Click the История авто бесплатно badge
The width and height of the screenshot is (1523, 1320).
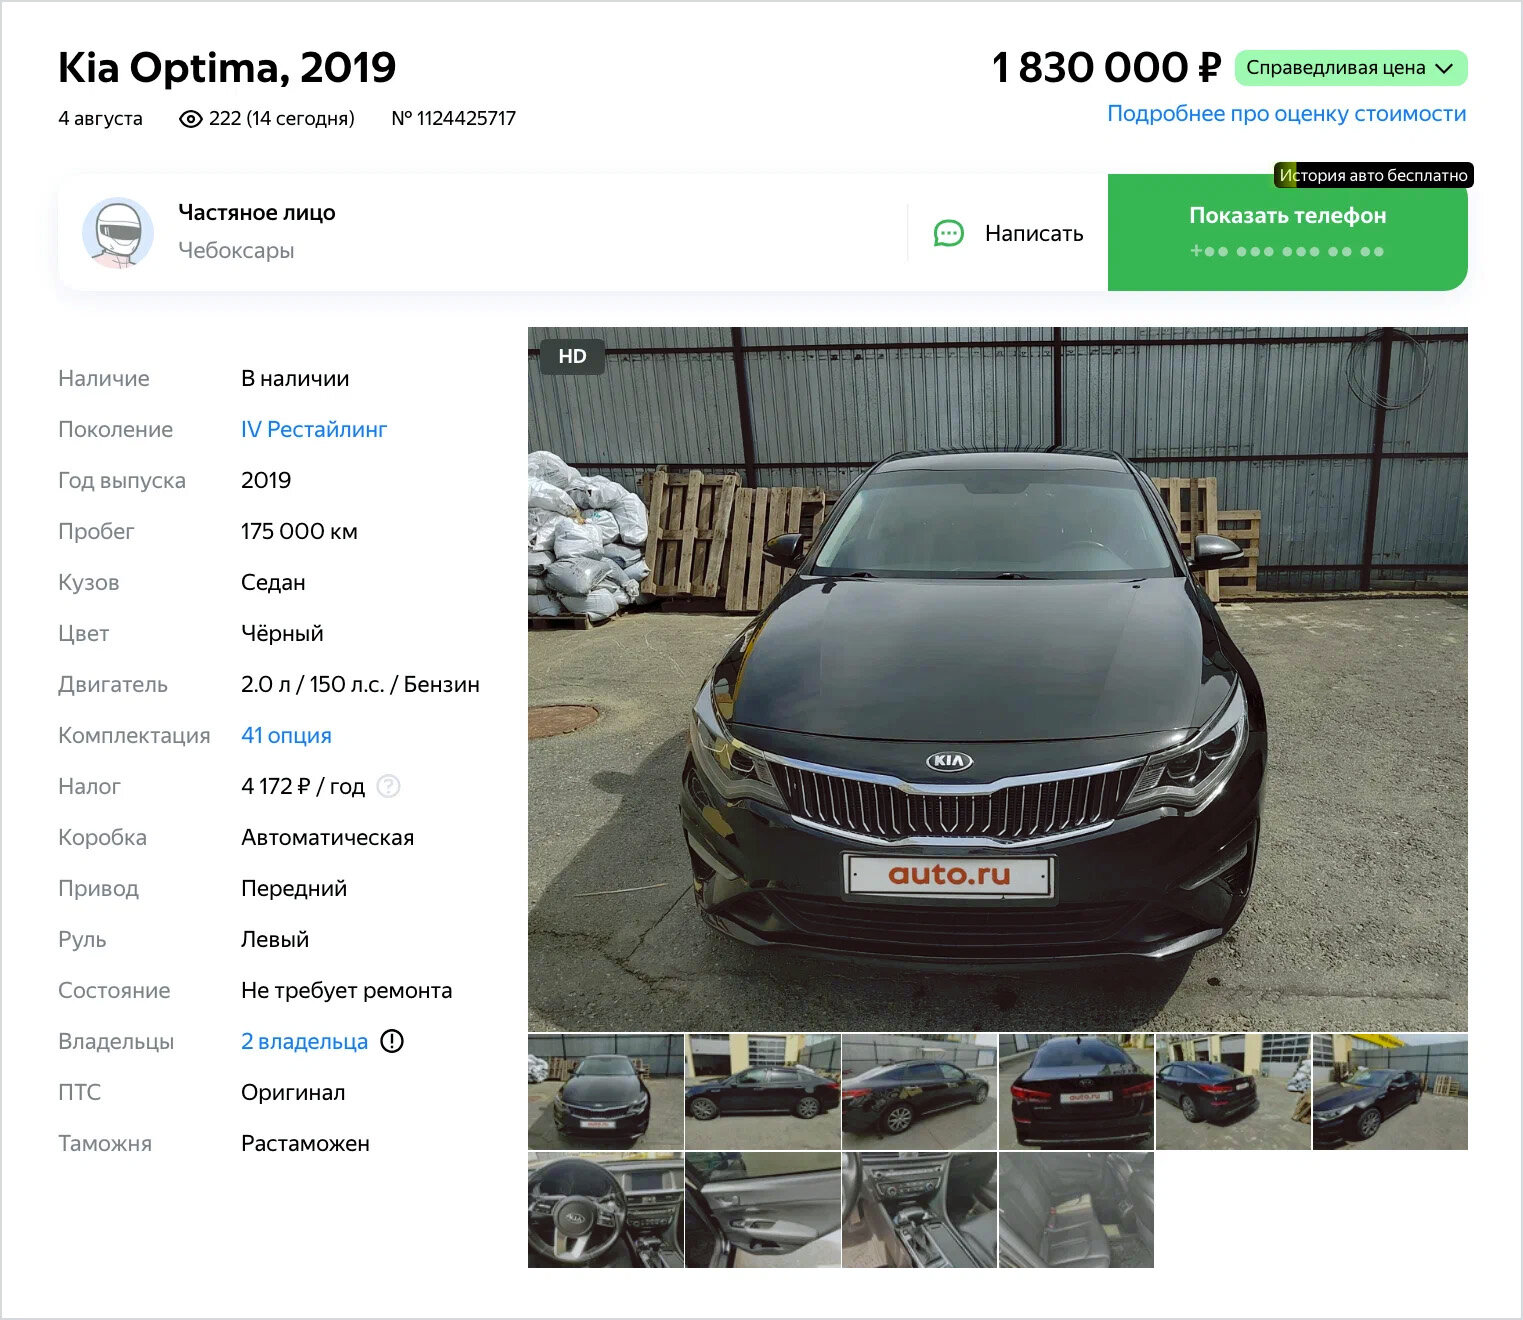tap(1373, 175)
